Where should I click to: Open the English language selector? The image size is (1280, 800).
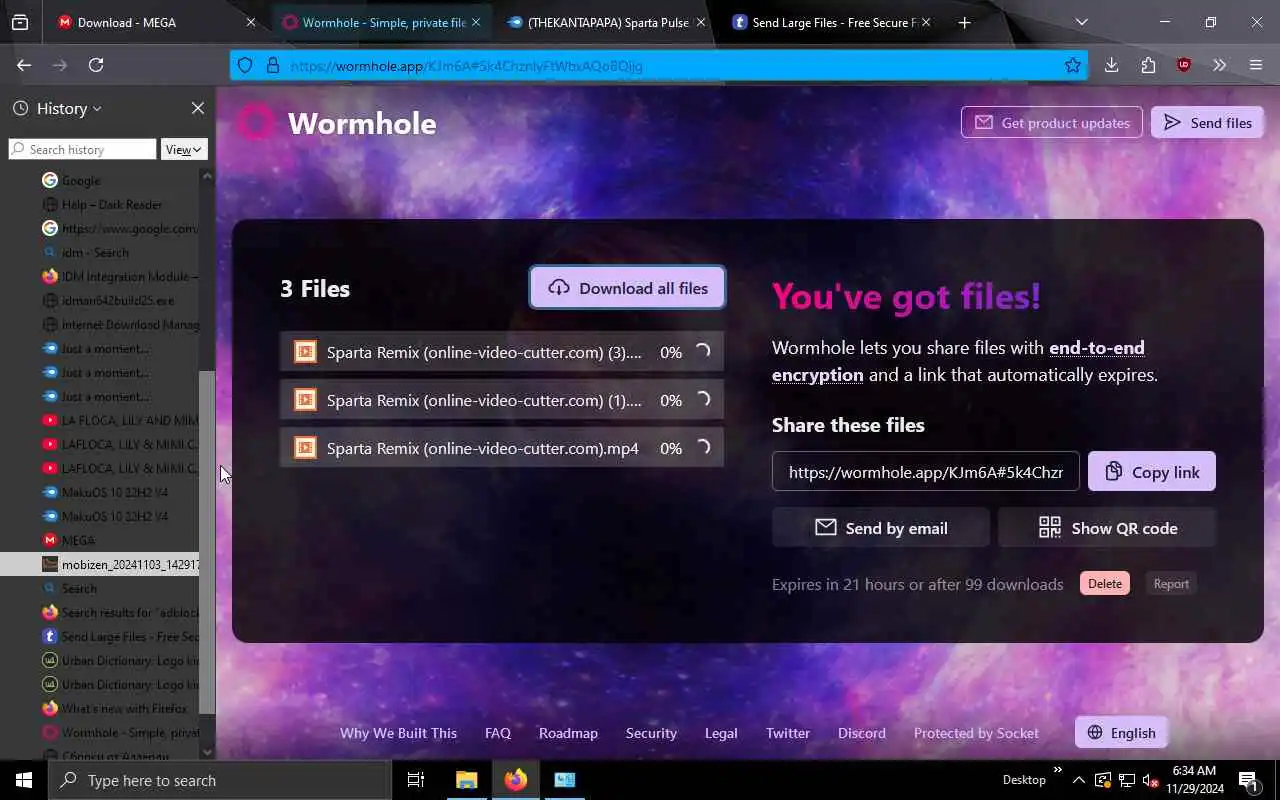pos(1121,733)
